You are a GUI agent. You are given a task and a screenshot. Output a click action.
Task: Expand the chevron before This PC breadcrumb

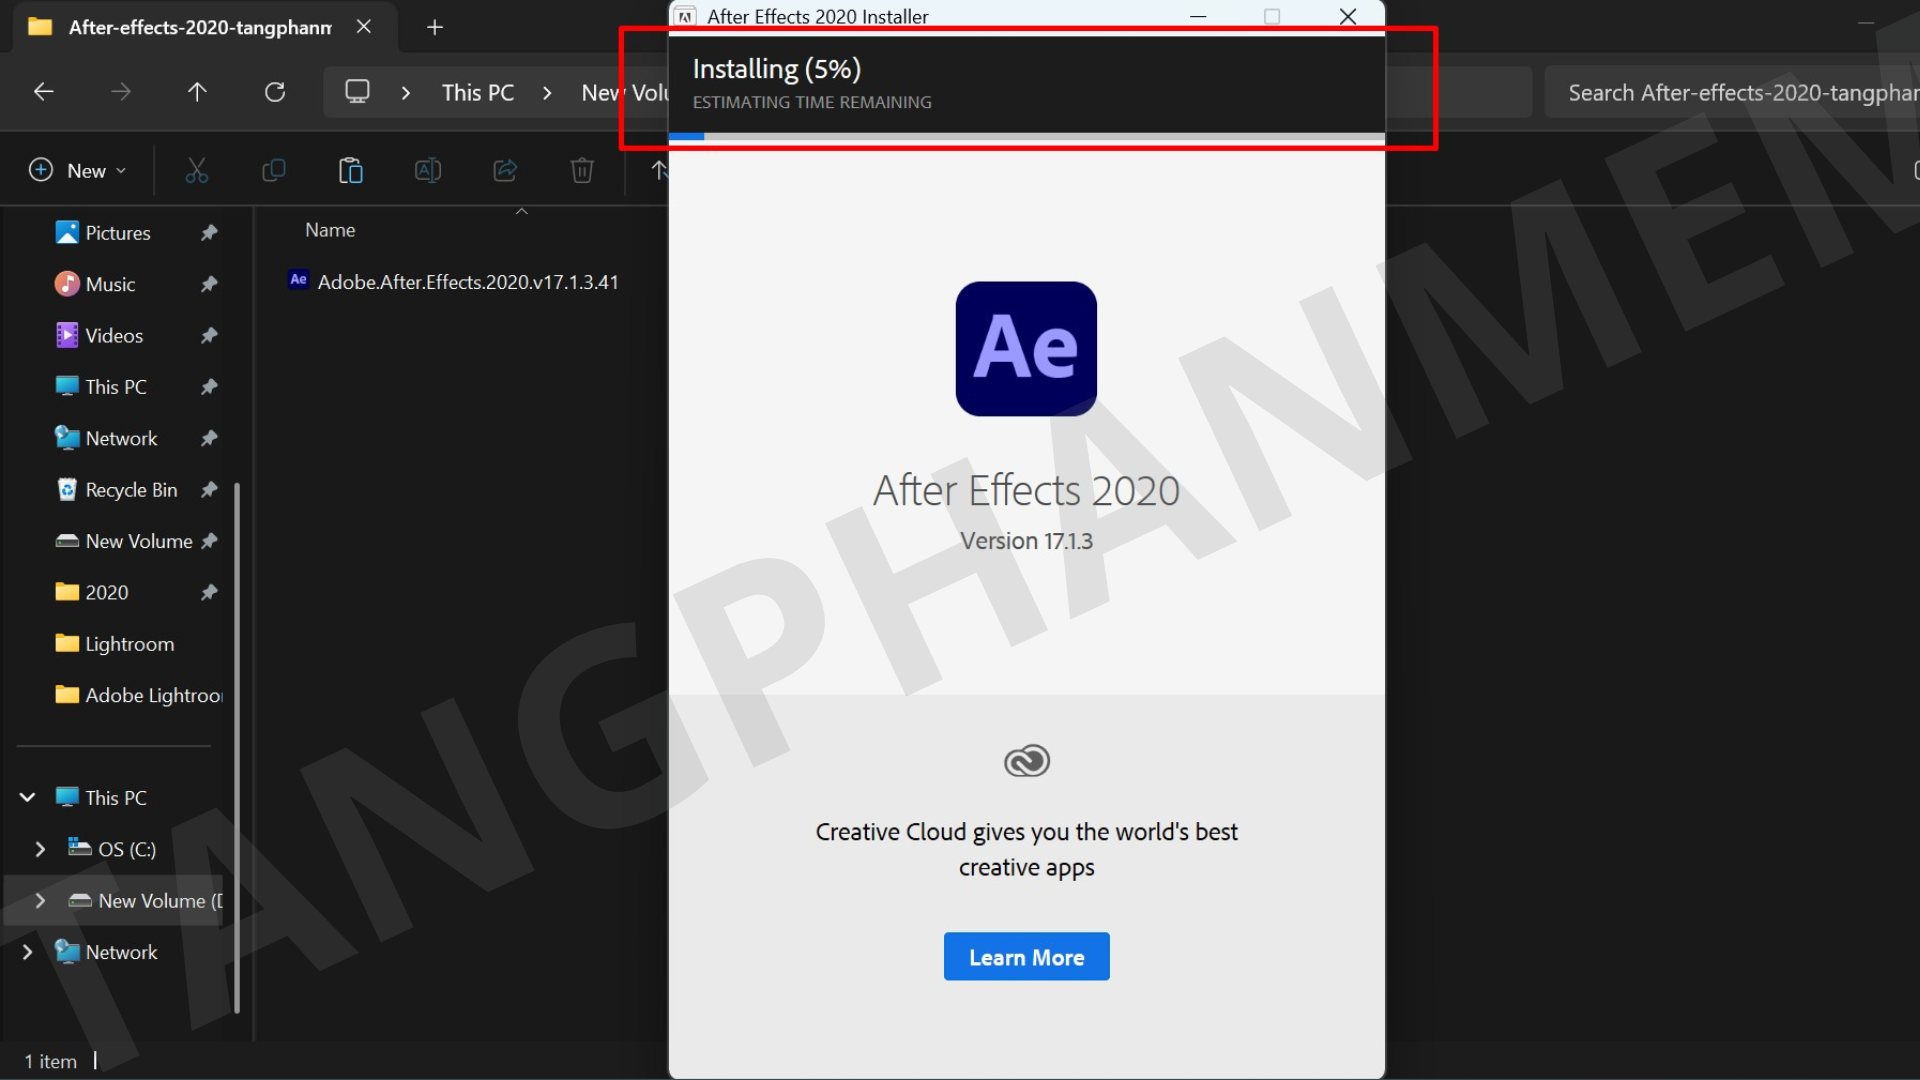coord(405,92)
